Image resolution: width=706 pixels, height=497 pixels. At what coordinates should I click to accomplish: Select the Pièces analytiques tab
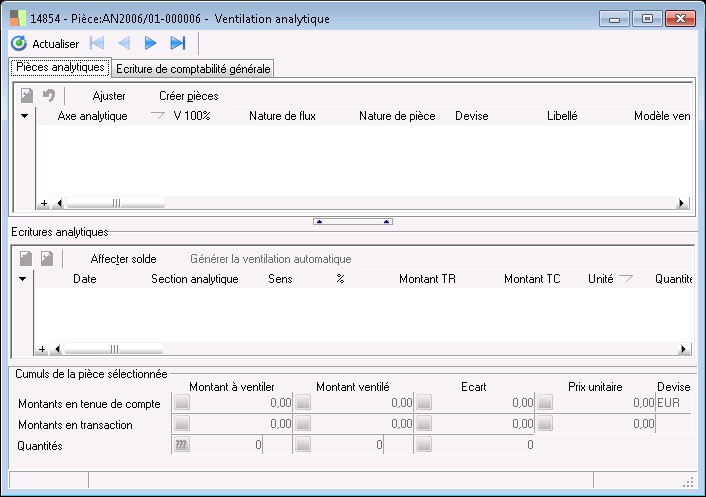[x=60, y=68]
